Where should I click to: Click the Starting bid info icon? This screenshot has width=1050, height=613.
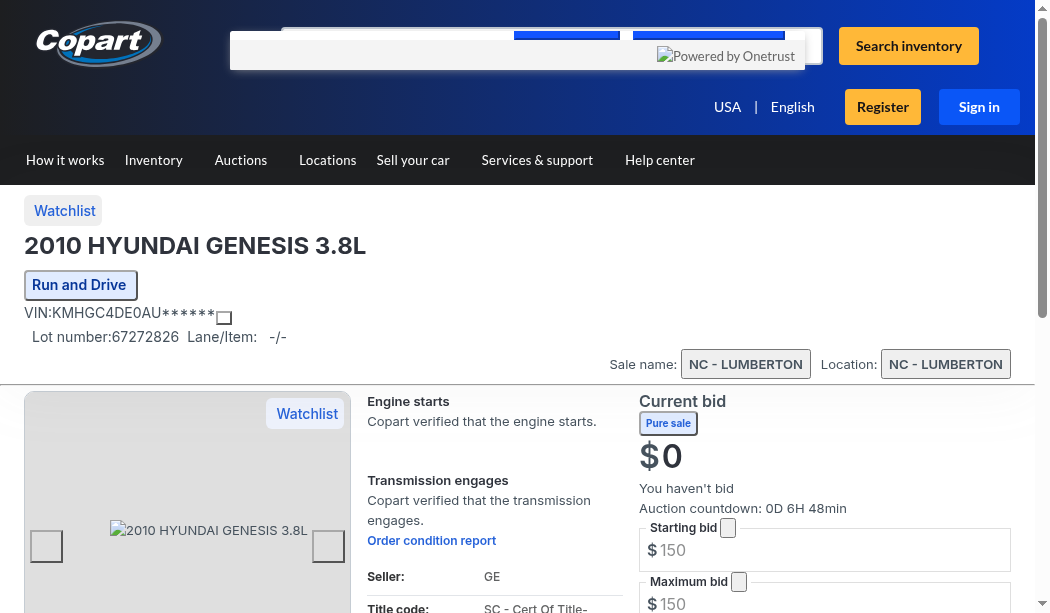(728, 528)
